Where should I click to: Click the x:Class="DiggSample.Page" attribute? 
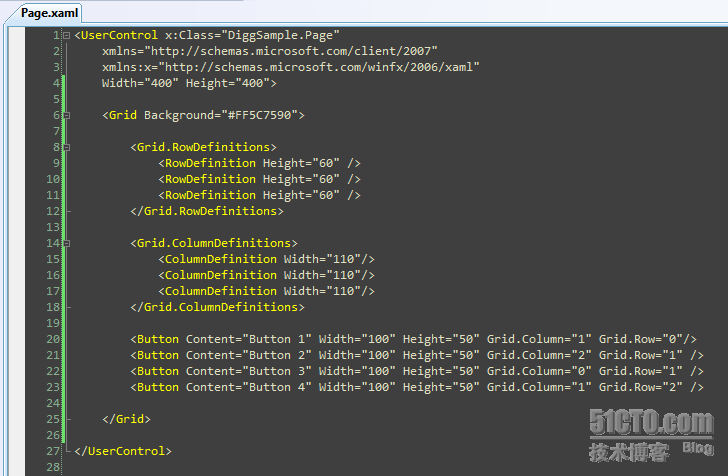pyautogui.click(x=252, y=35)
